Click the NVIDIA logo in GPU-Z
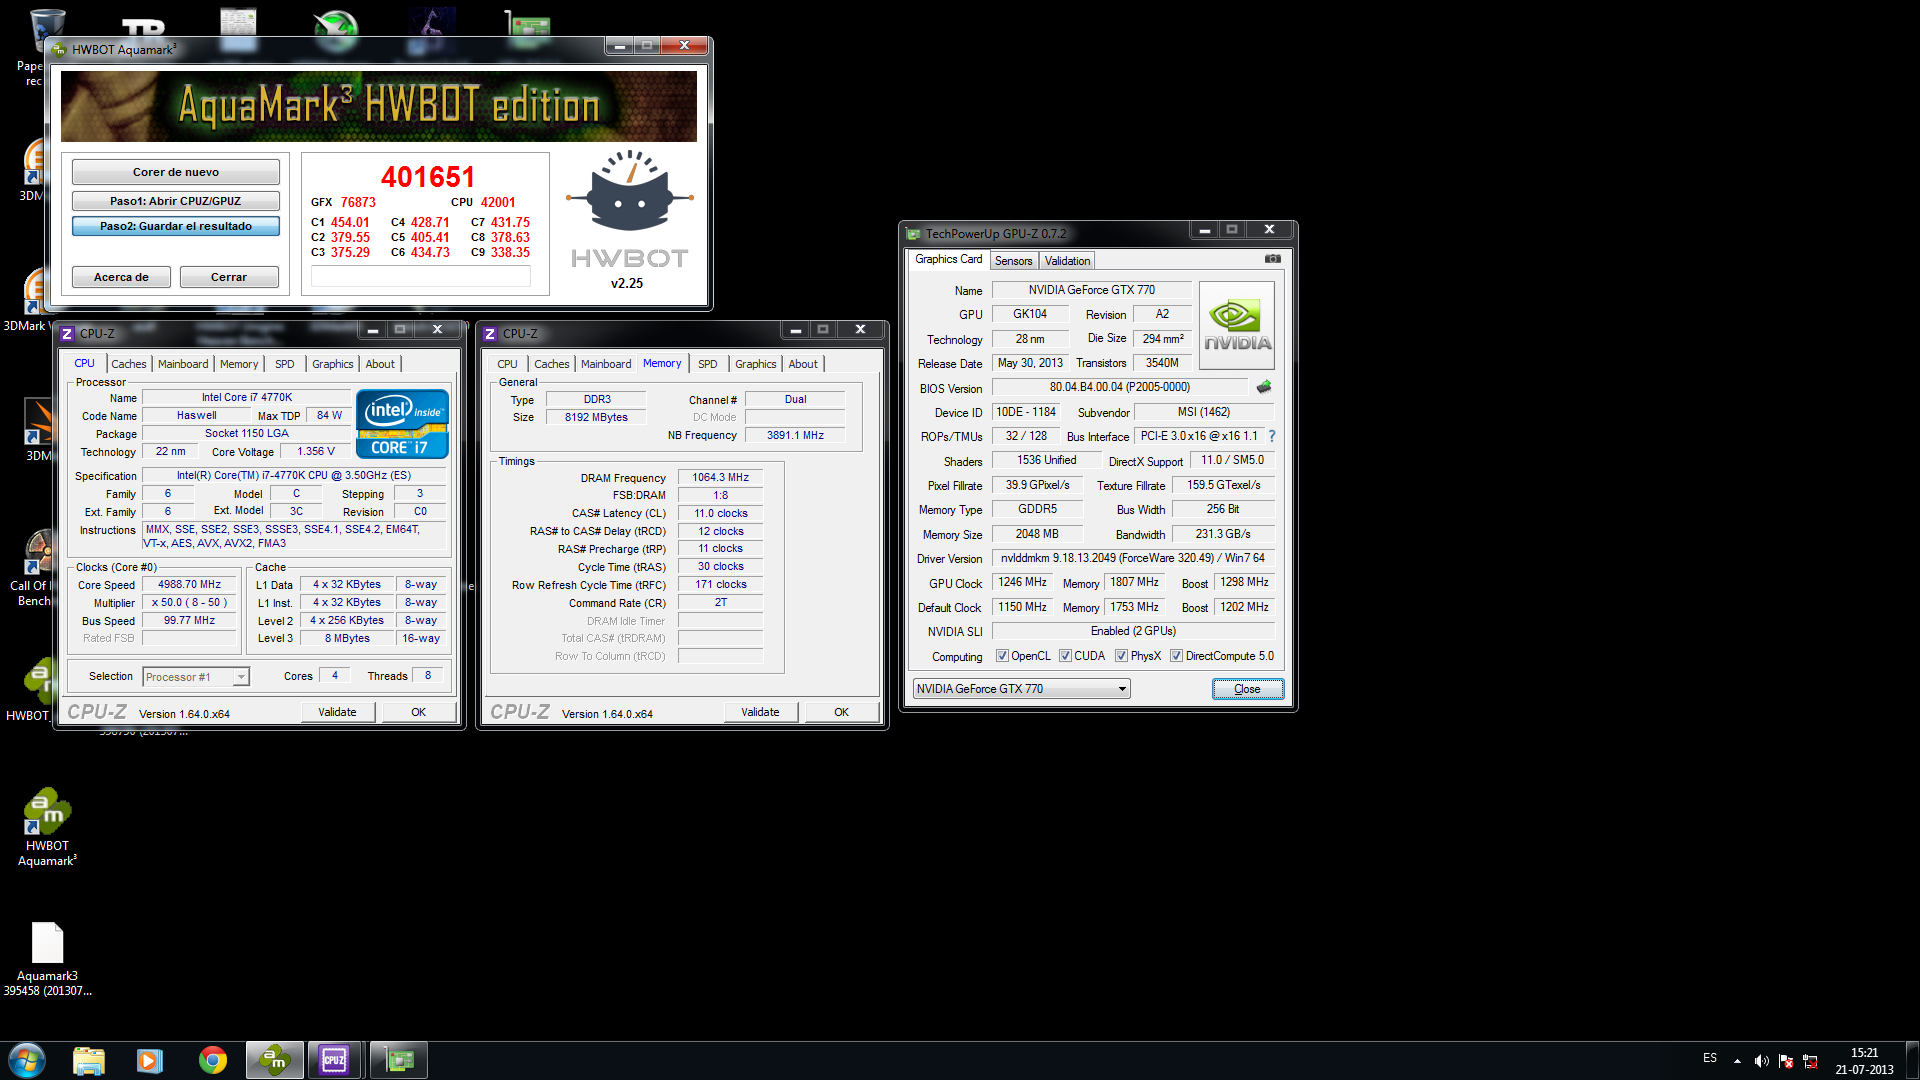 (1237, 326)
